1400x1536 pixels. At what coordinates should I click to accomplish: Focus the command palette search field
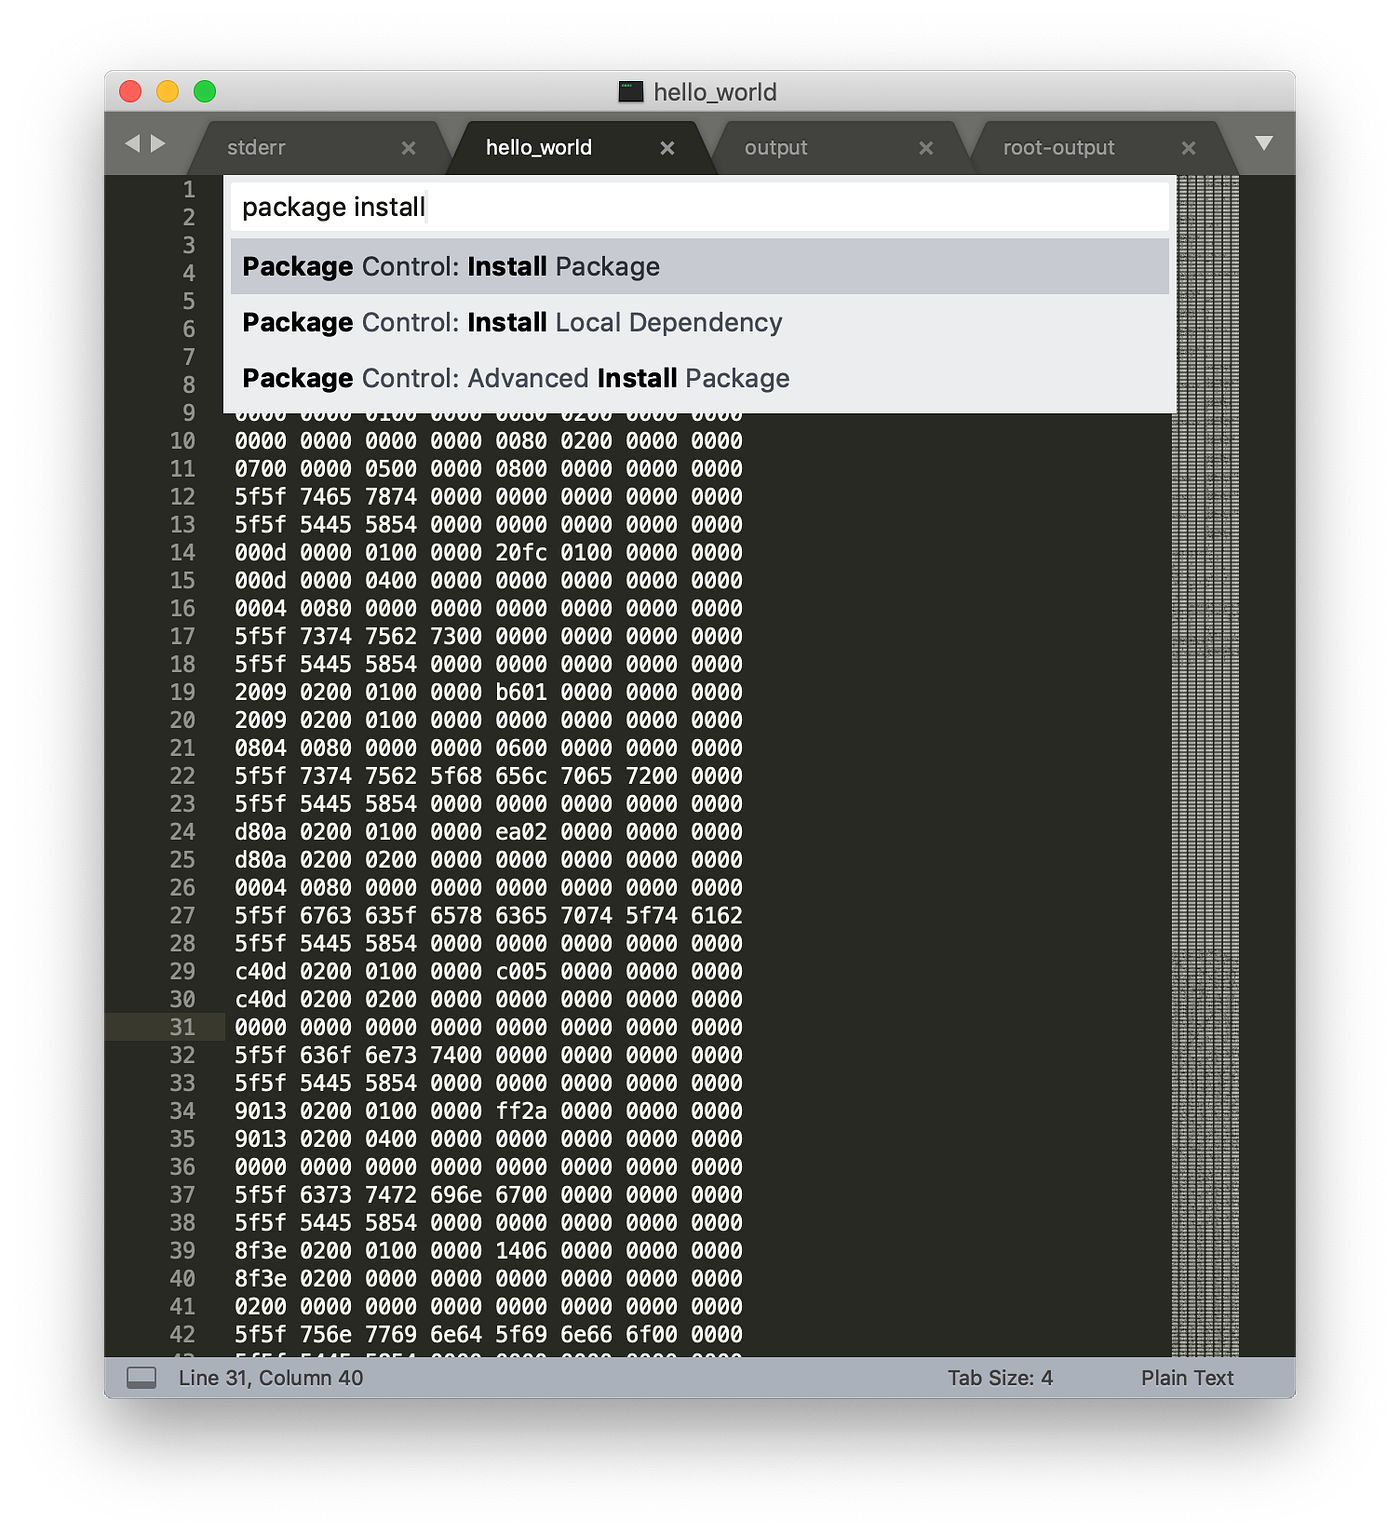(x=700, y=207)
